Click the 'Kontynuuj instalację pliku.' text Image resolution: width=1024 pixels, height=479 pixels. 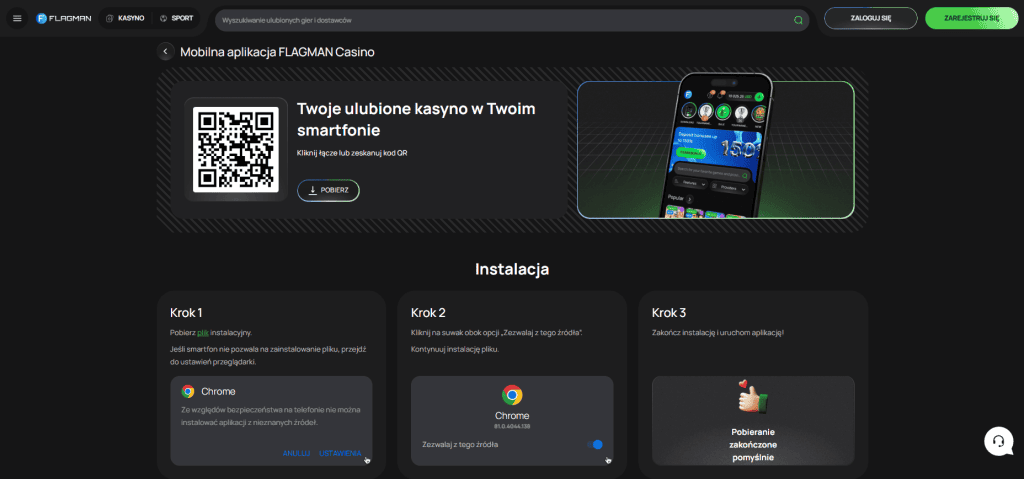tap(455, 350)
